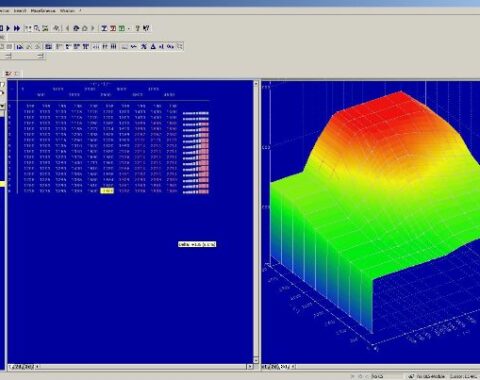Toggle the green 3D view mode icon
Screen dimensions: 480x380
pyautogui.click(x=122, y=28)
